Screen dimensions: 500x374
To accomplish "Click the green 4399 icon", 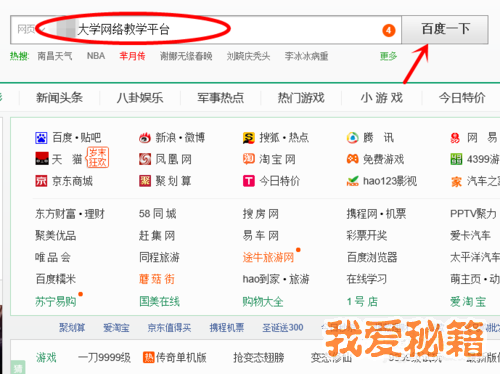I will pos(456,159).
